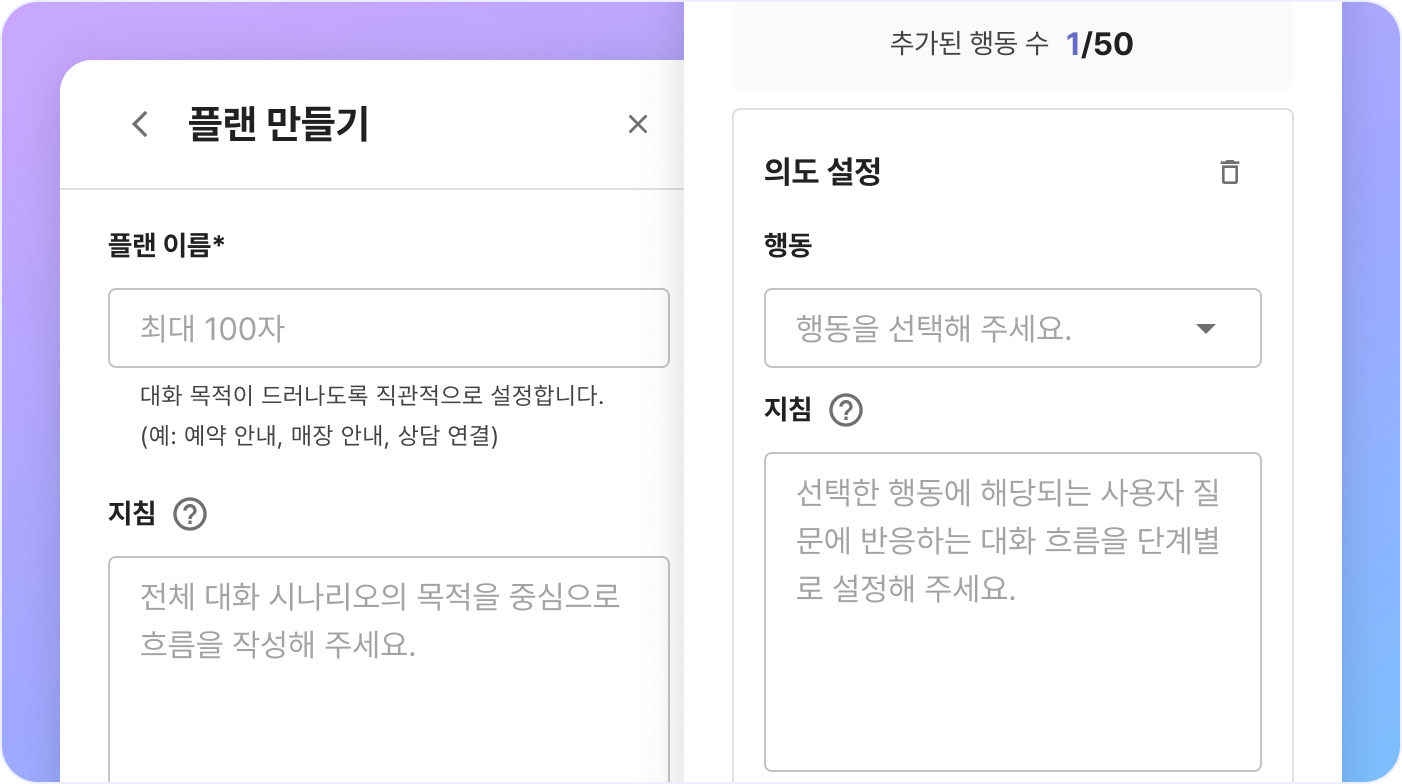Click the 1/50 action count value

(x=1099, y=45)
